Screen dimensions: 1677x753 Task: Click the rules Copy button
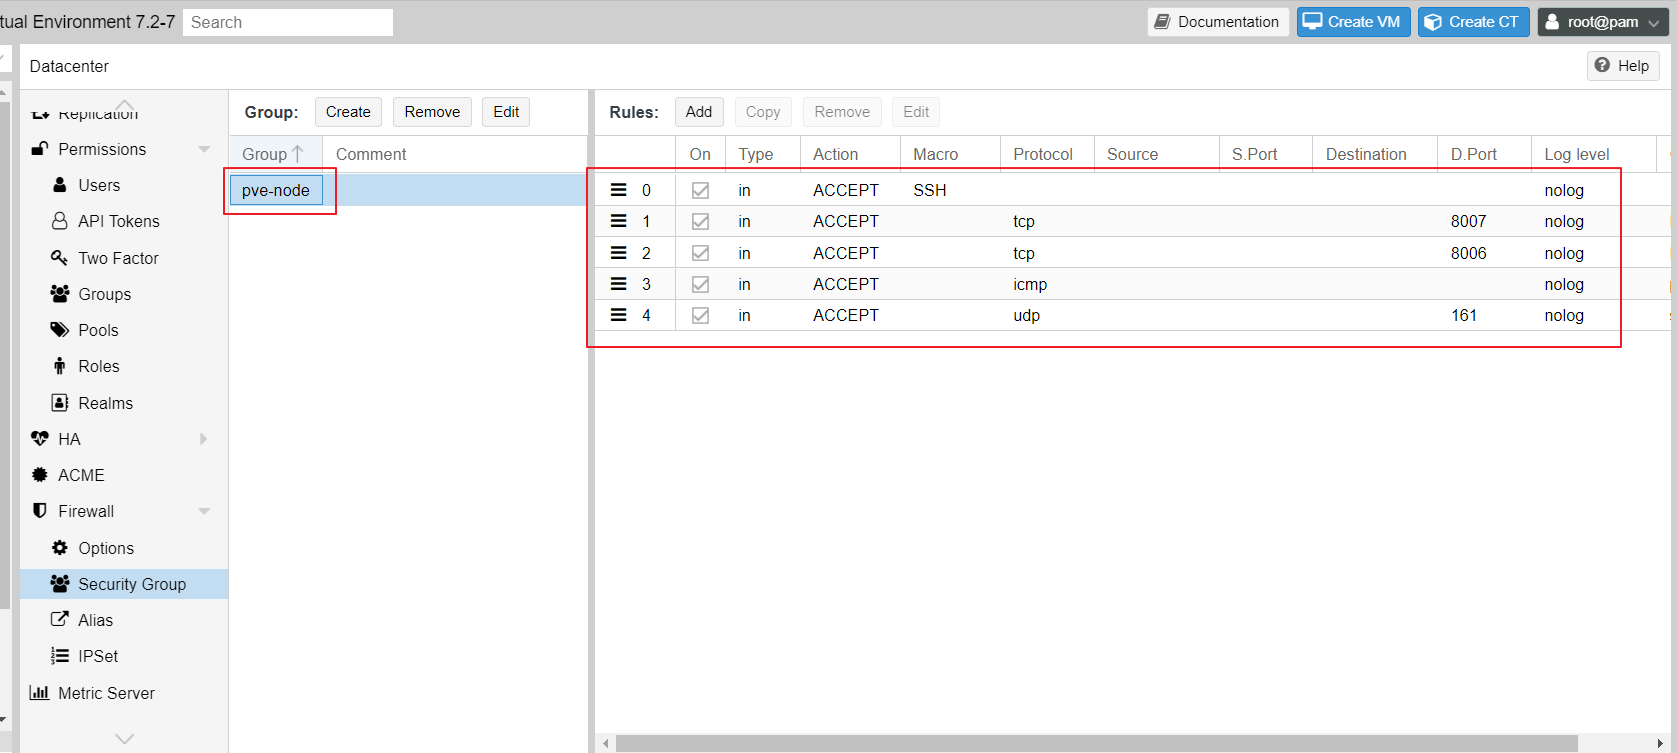[763, 112]
